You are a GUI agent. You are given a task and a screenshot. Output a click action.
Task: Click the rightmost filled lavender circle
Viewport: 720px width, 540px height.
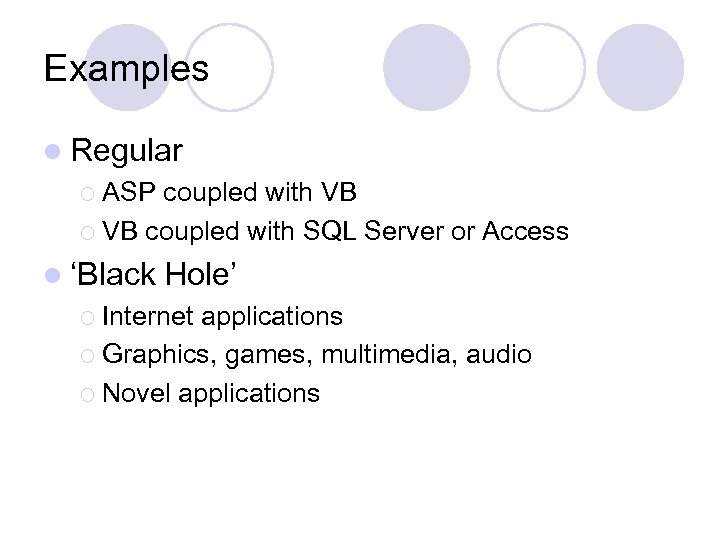tap(640, 67)
